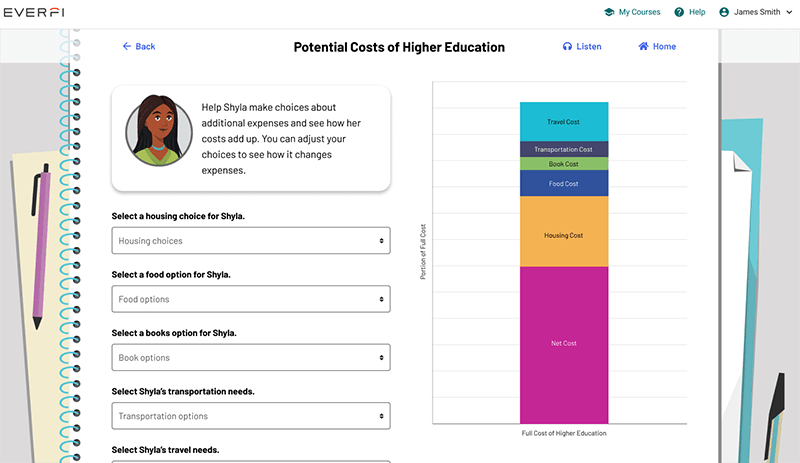This screenshot has height=463, width=800.
Task: Click 'Full Cost of Higher Education' axis label
Action: pyautogui.click(x=564, y=433)
